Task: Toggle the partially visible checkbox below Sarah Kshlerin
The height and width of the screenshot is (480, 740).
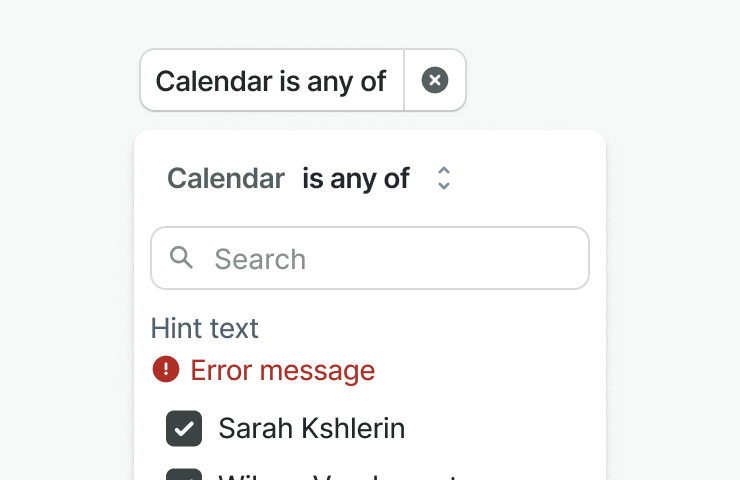Action: coord(184,475)
